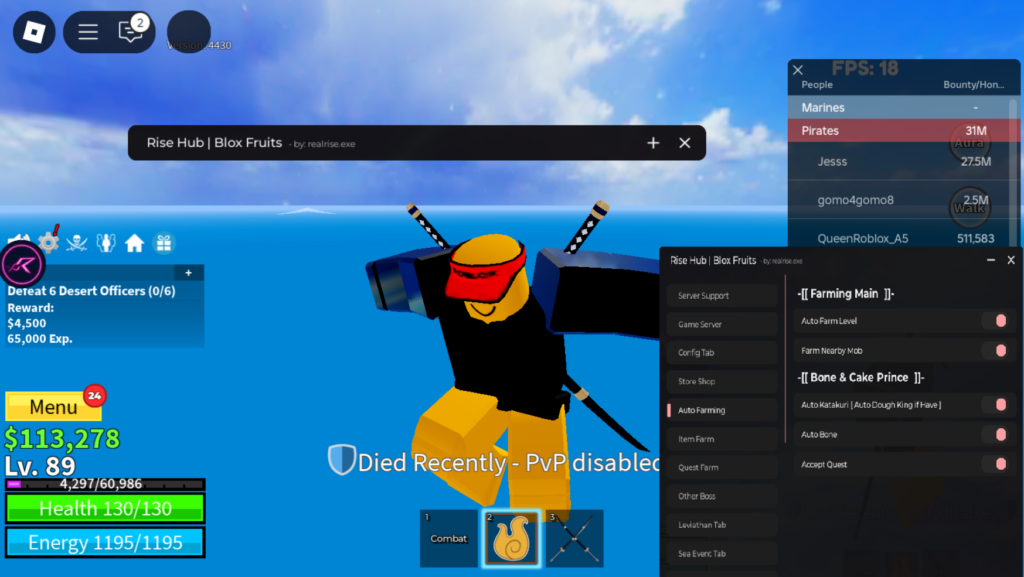Tap the Walk circular button
Screen dimensions: 1024x577
[969, 208]
